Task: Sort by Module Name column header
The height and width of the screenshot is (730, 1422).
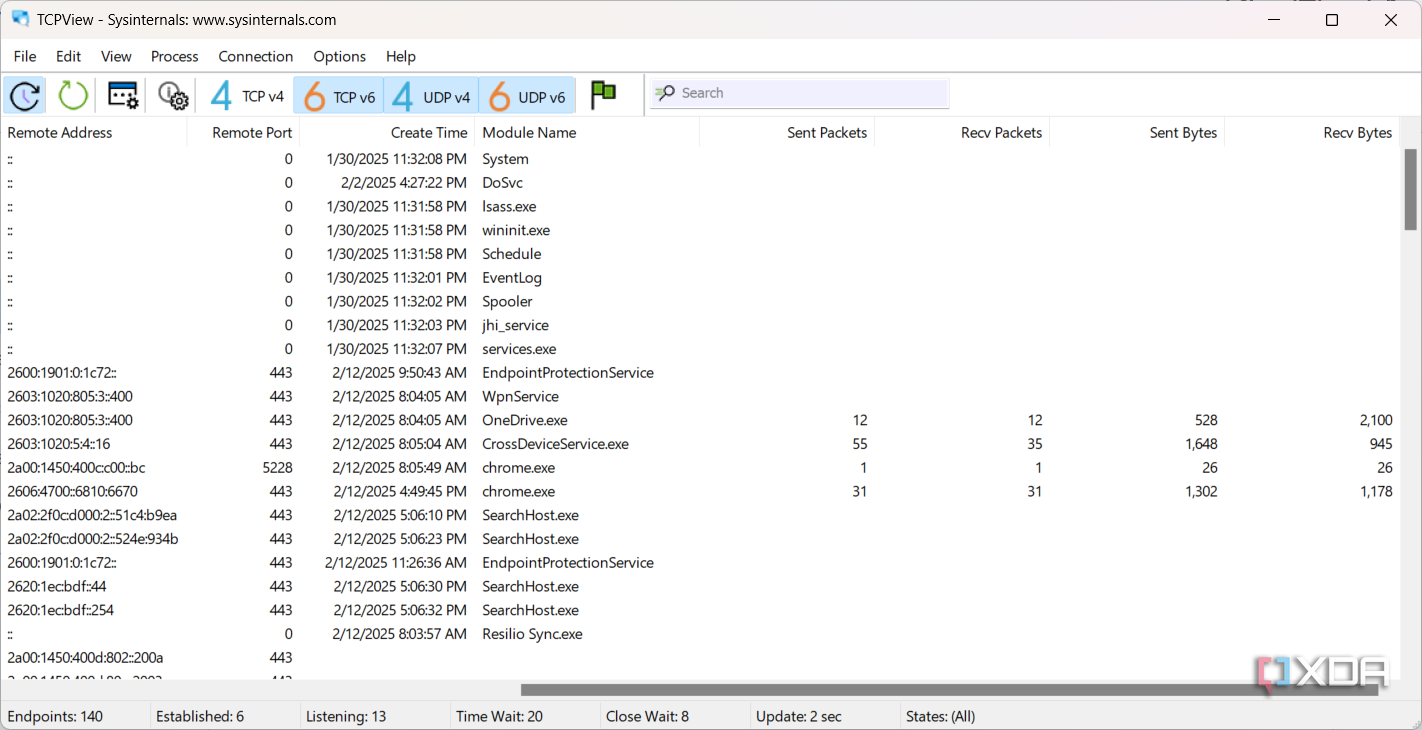Action: click(x=587, y=132)
